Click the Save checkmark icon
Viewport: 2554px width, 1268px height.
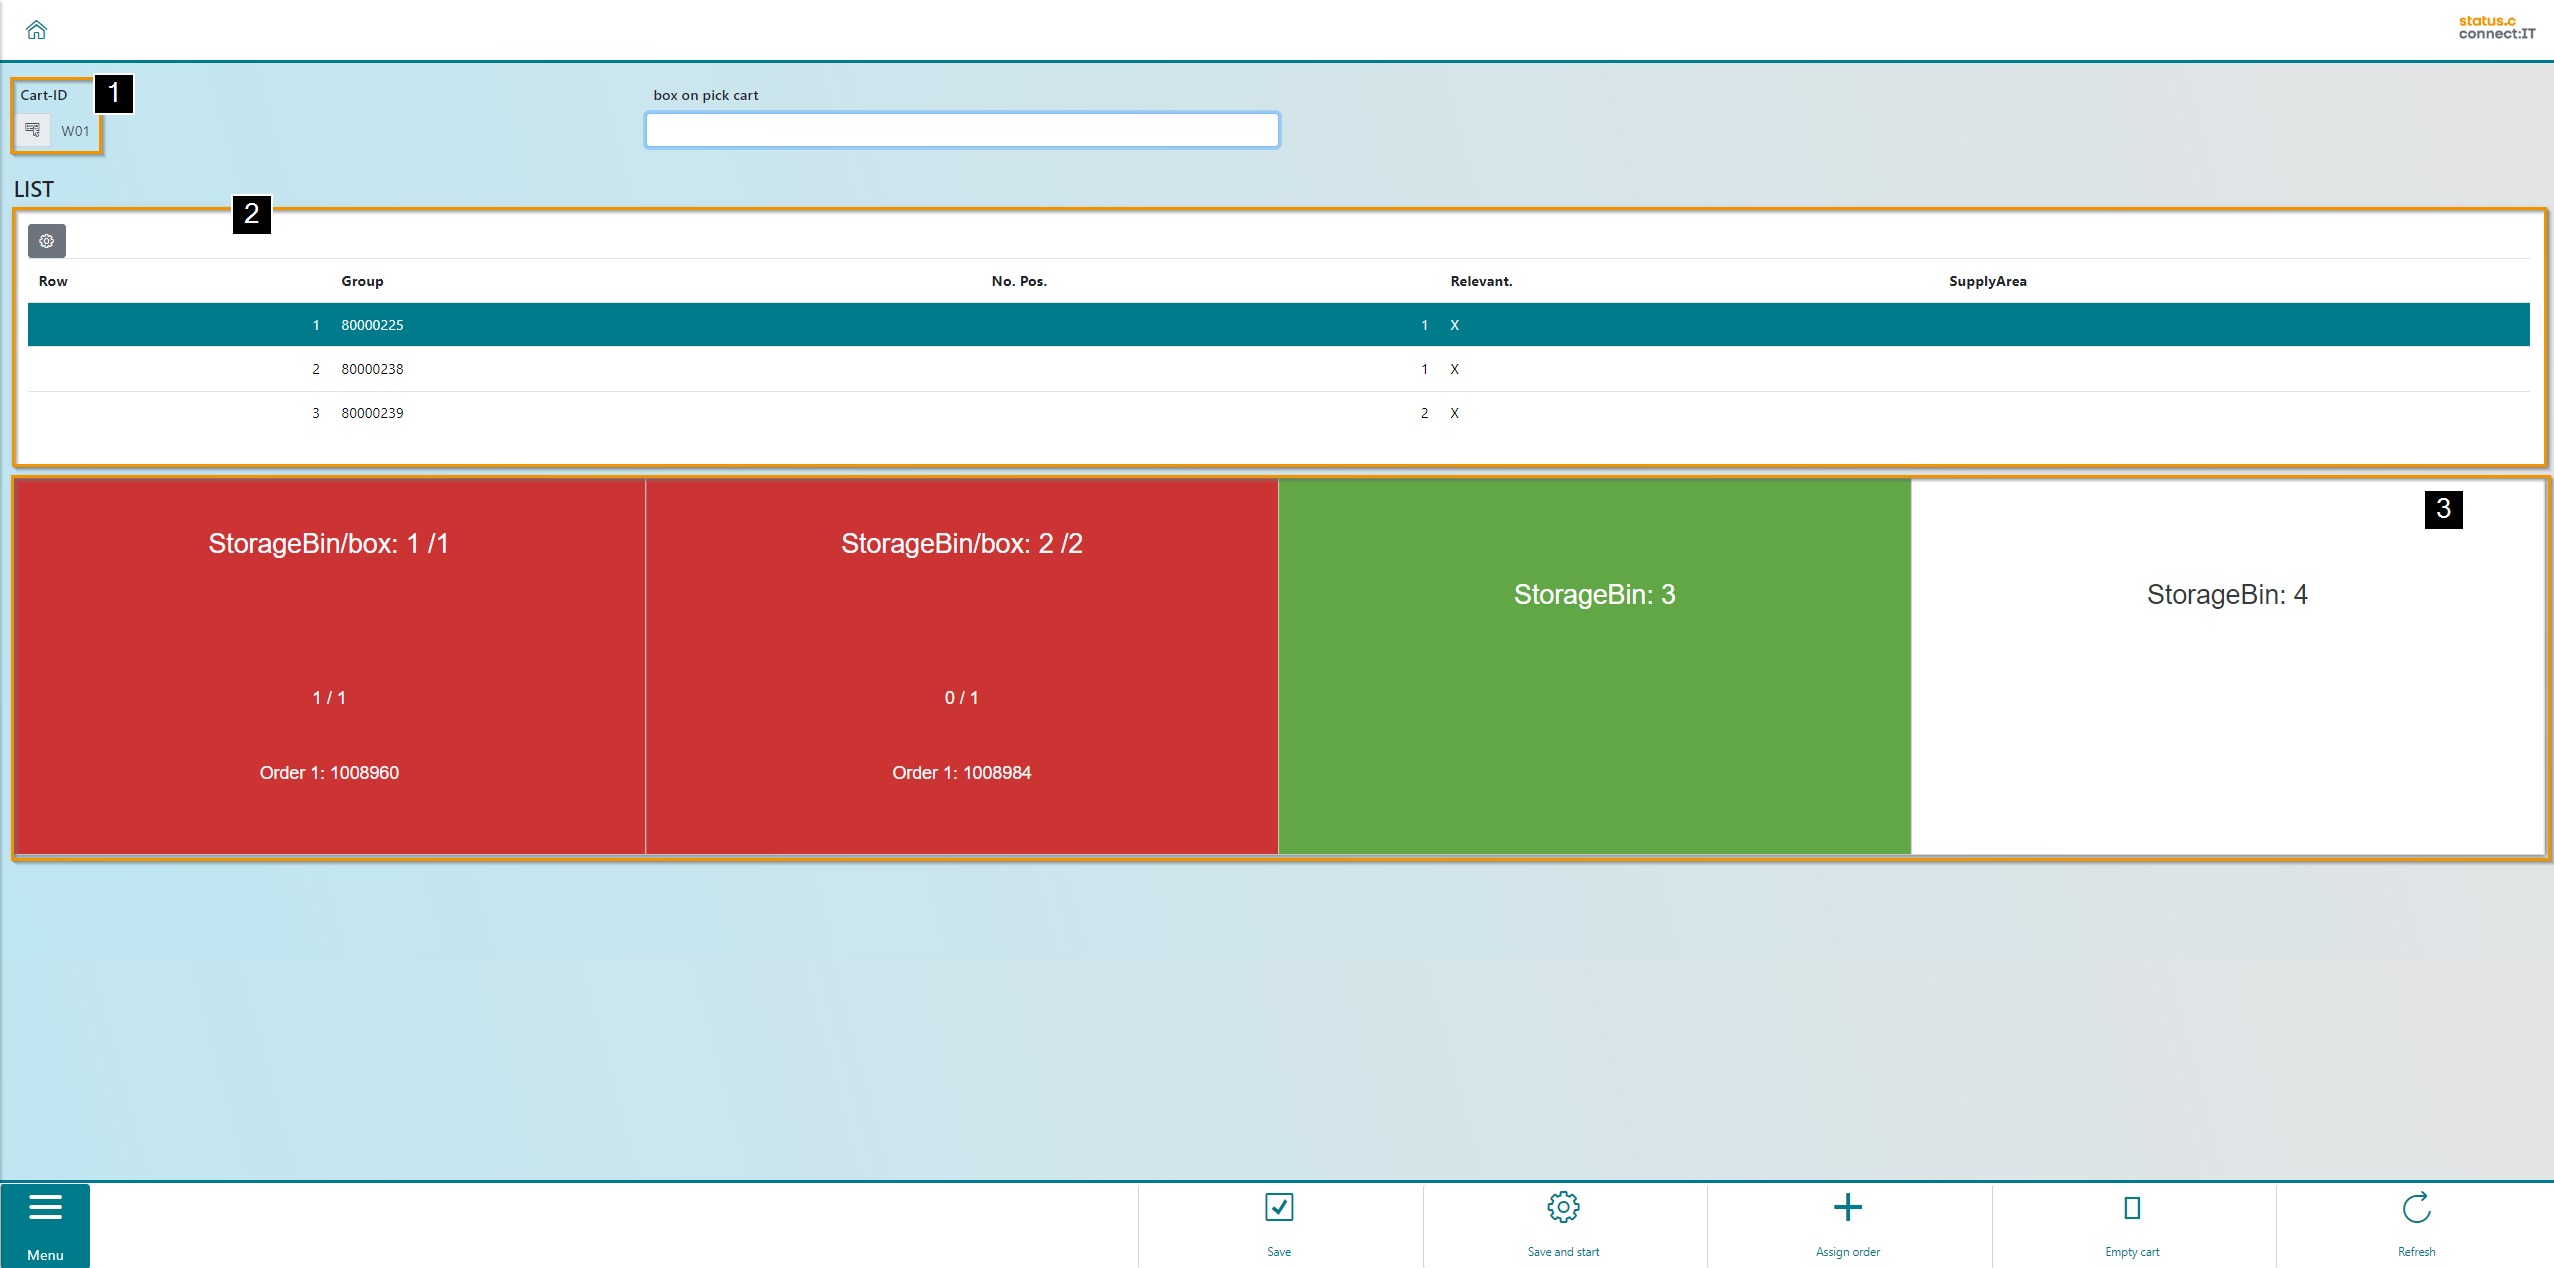tap(1278, 1208)
